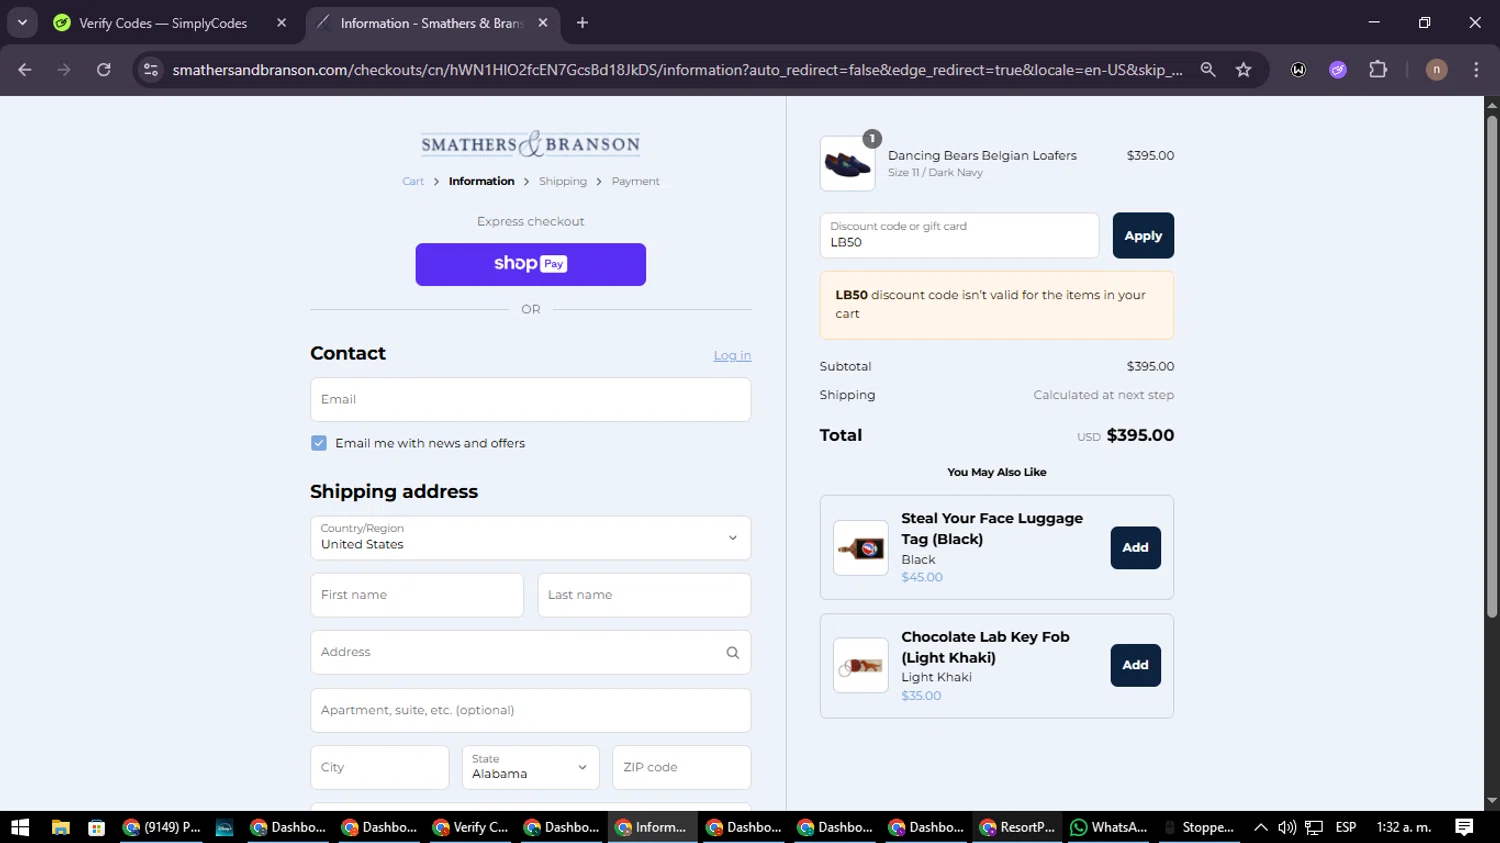
Task: Click the Last name field
Action: tap(644, 595)
